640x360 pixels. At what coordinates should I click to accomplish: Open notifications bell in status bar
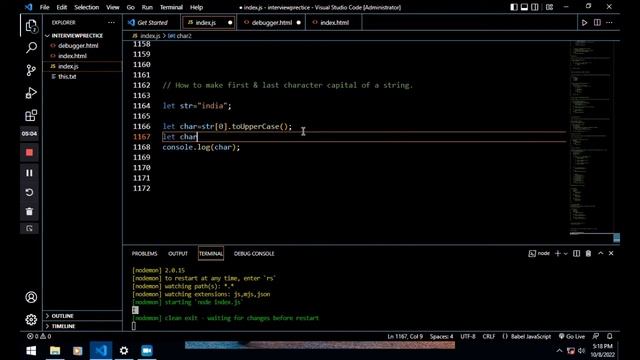[x=609, y=336]
